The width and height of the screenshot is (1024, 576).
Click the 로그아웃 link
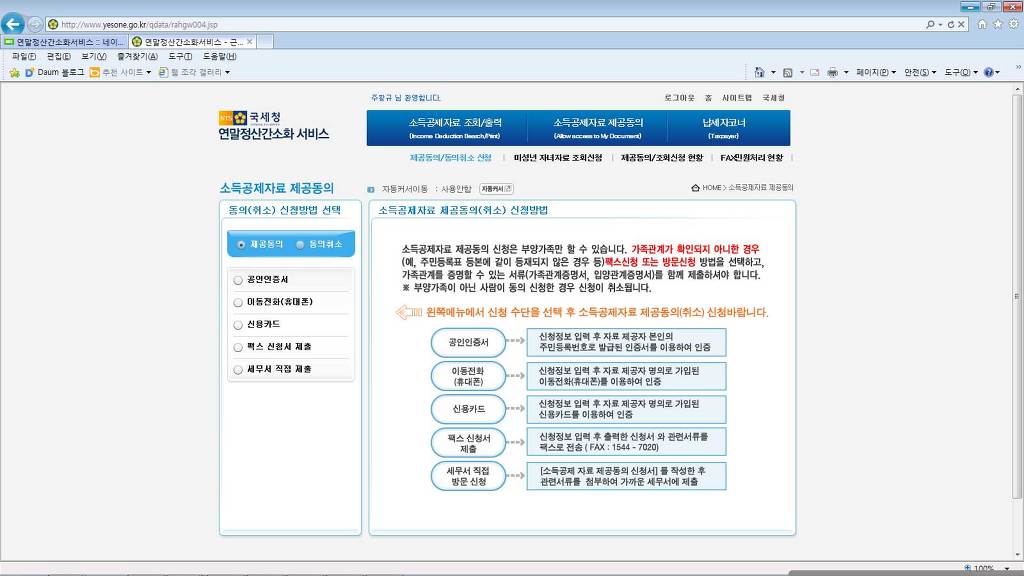click(x=679, y=98)
